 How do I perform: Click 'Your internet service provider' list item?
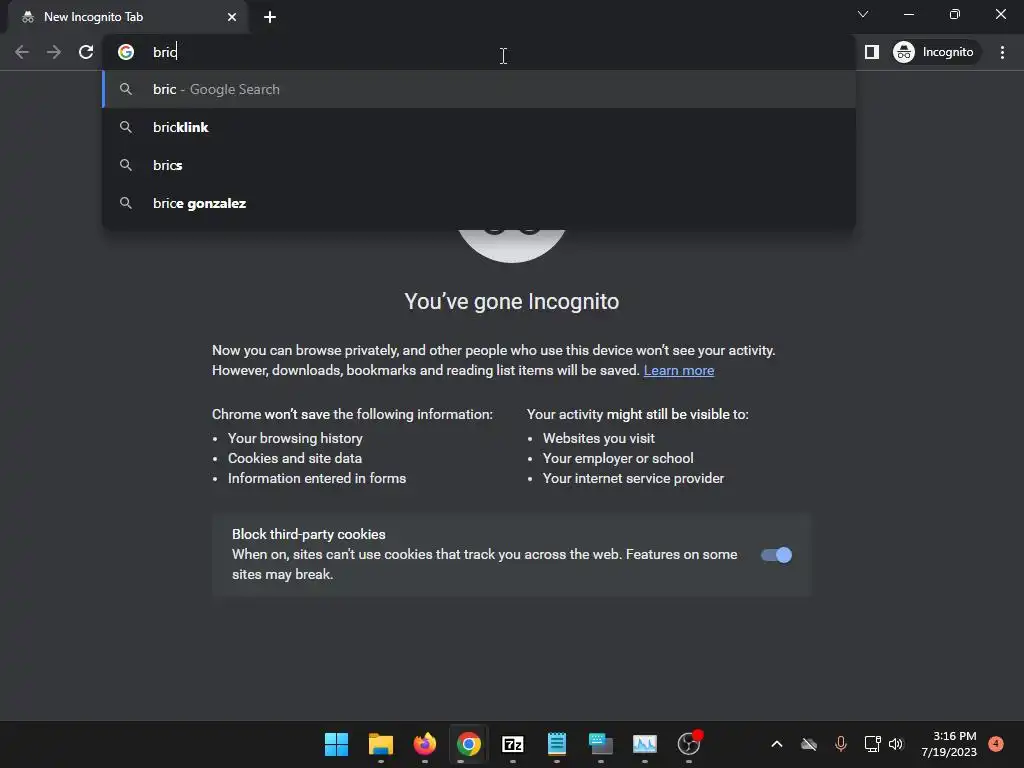coord(633,479)
